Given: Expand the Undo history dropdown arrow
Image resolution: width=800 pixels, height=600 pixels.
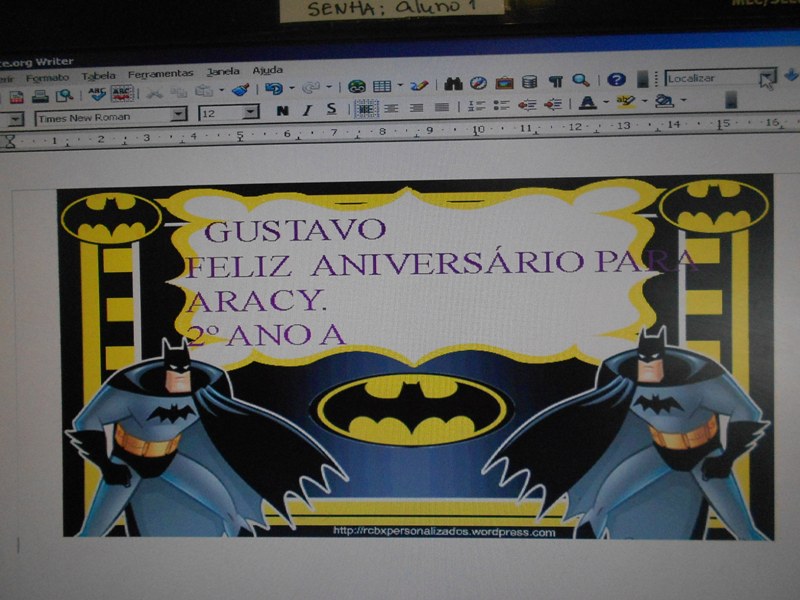Looking at the screenshot, I should click(292, 88).
